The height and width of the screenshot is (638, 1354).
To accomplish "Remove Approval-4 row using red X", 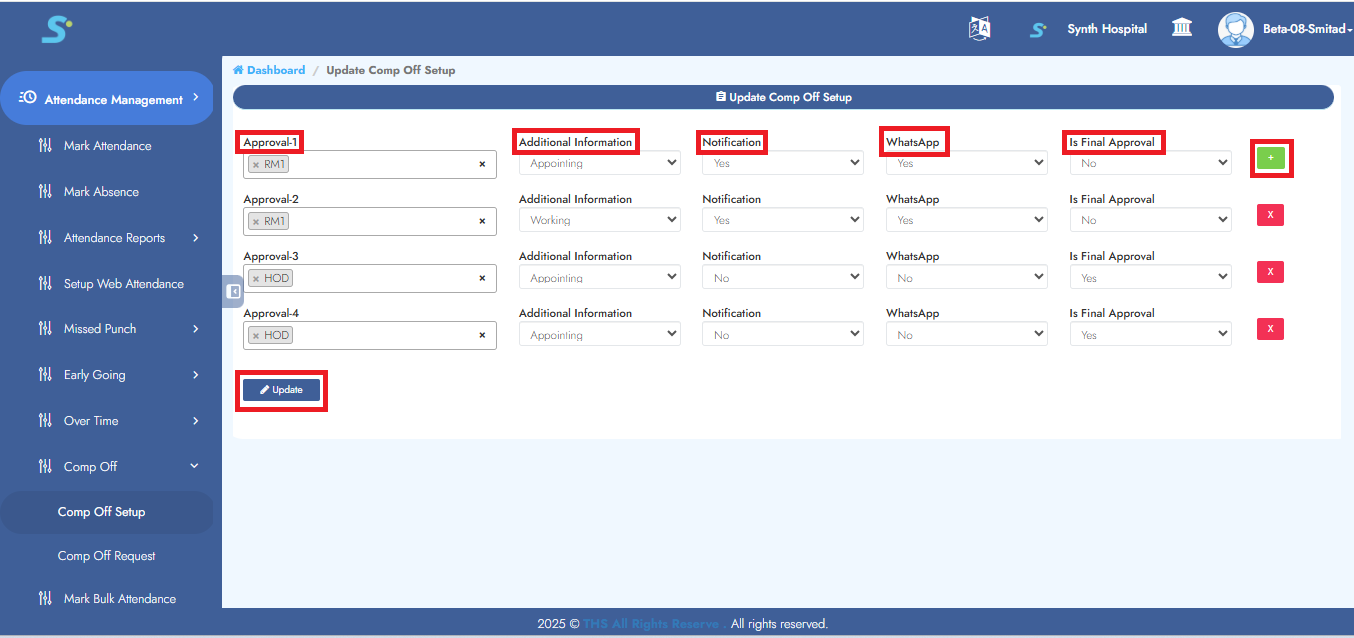I will (1270, 329).
